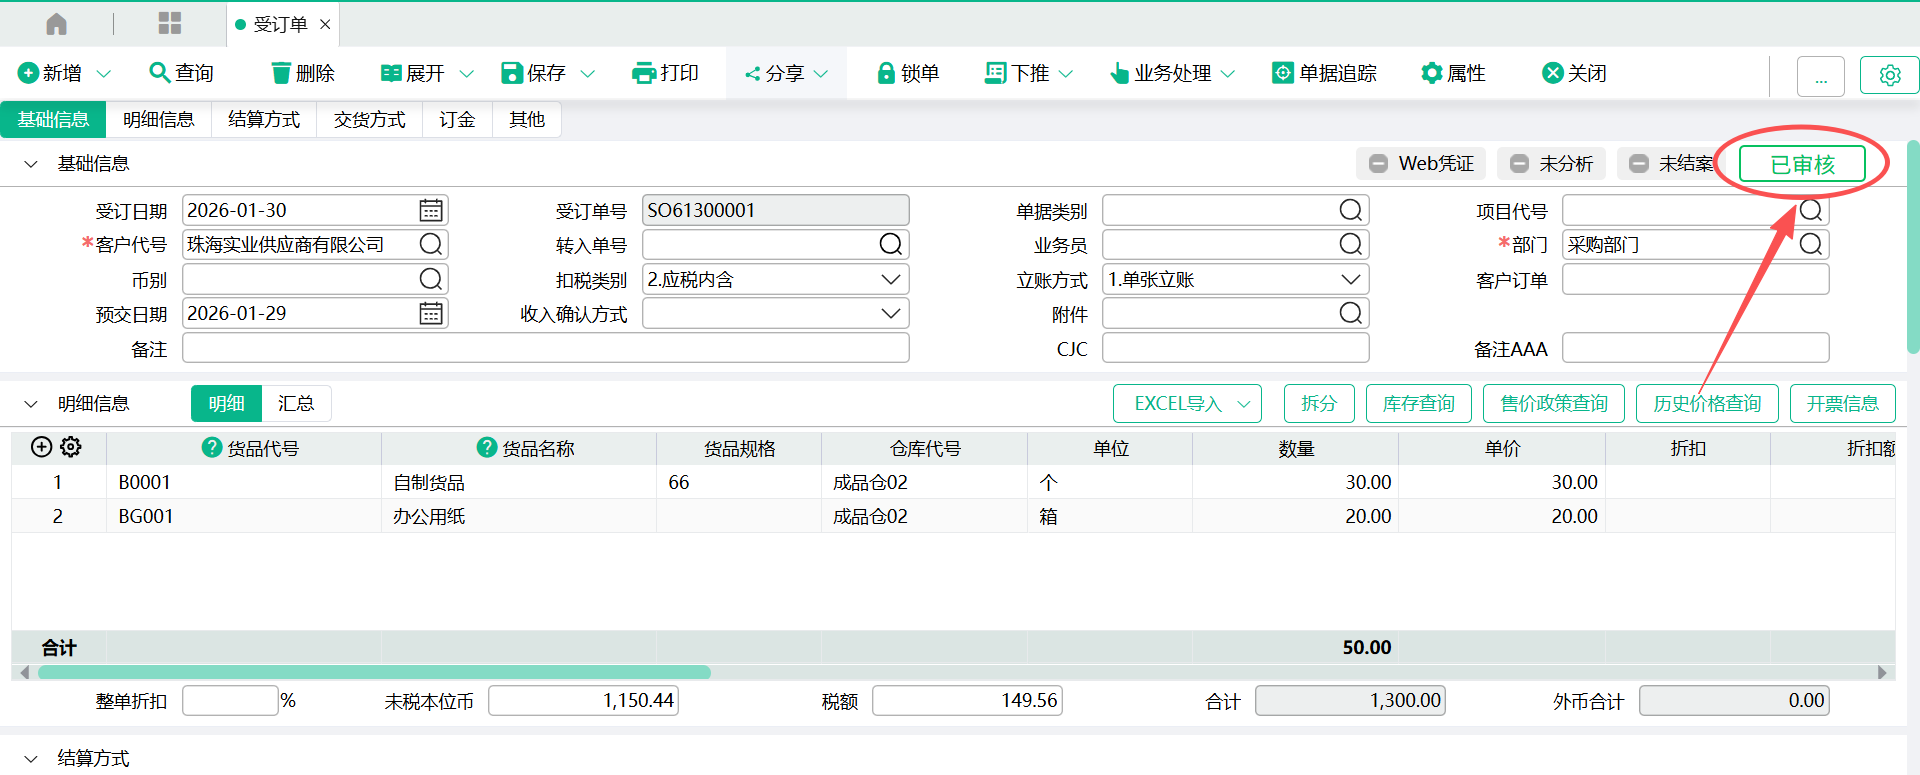Collapse the 基础信息 section

31,164
